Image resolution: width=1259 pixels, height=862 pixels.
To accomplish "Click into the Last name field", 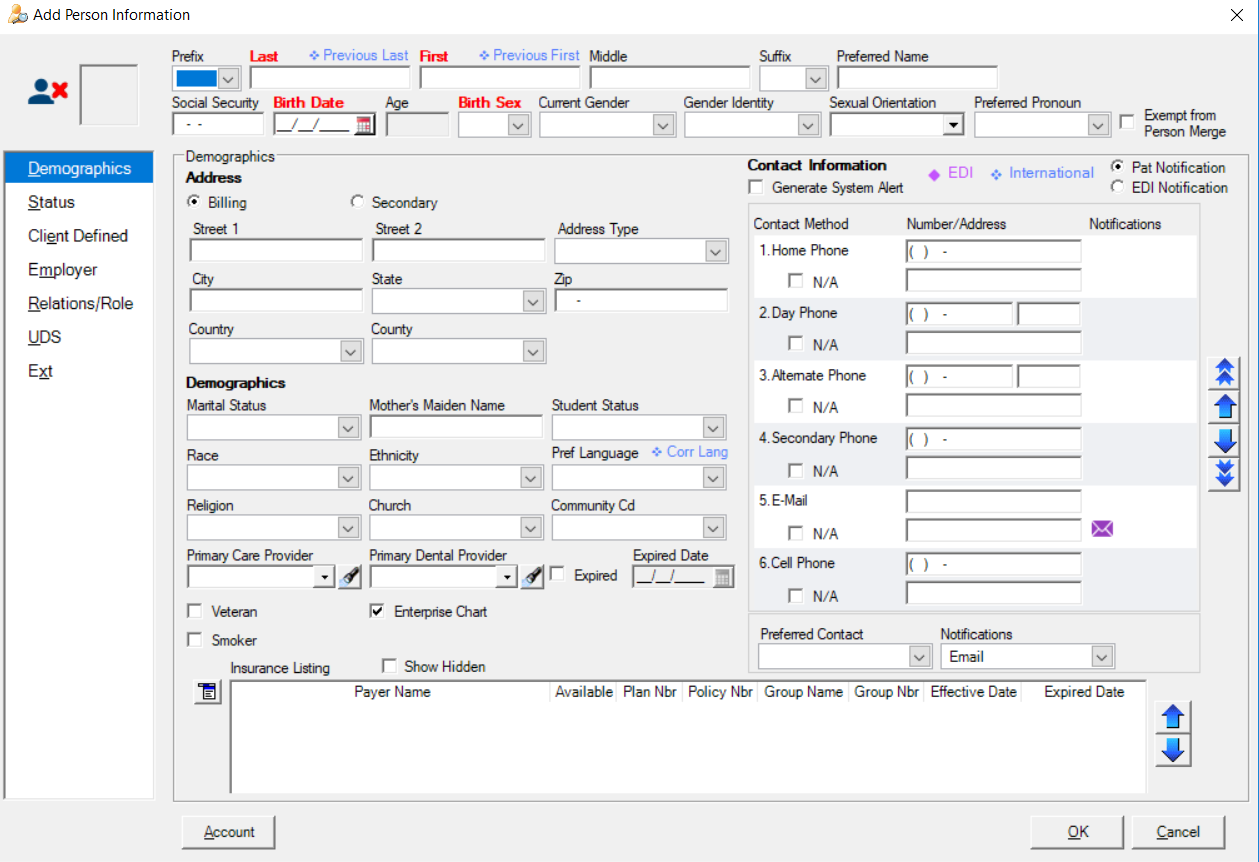I will [x=330, y=78].
